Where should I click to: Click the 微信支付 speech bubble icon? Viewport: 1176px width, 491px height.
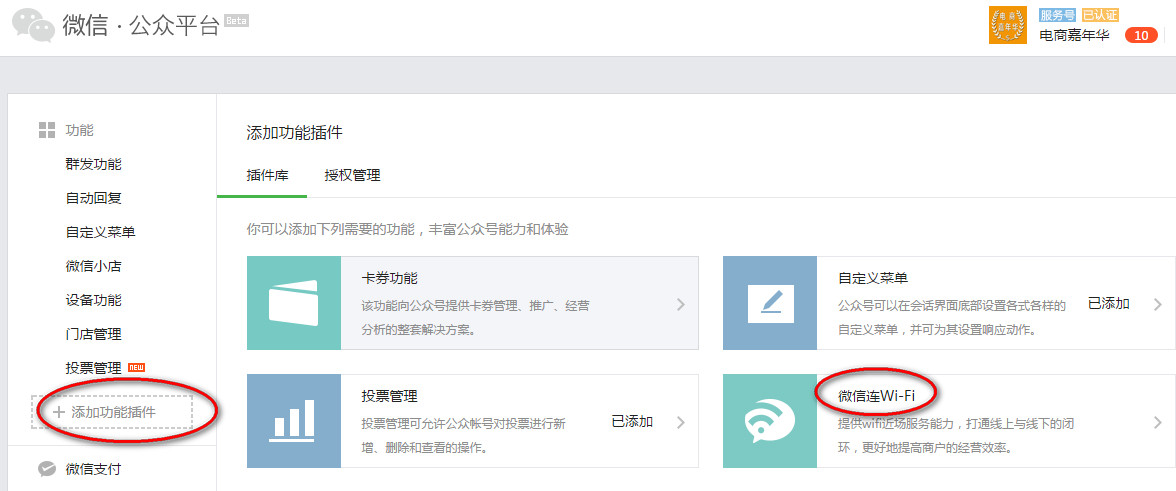point(46,469)
